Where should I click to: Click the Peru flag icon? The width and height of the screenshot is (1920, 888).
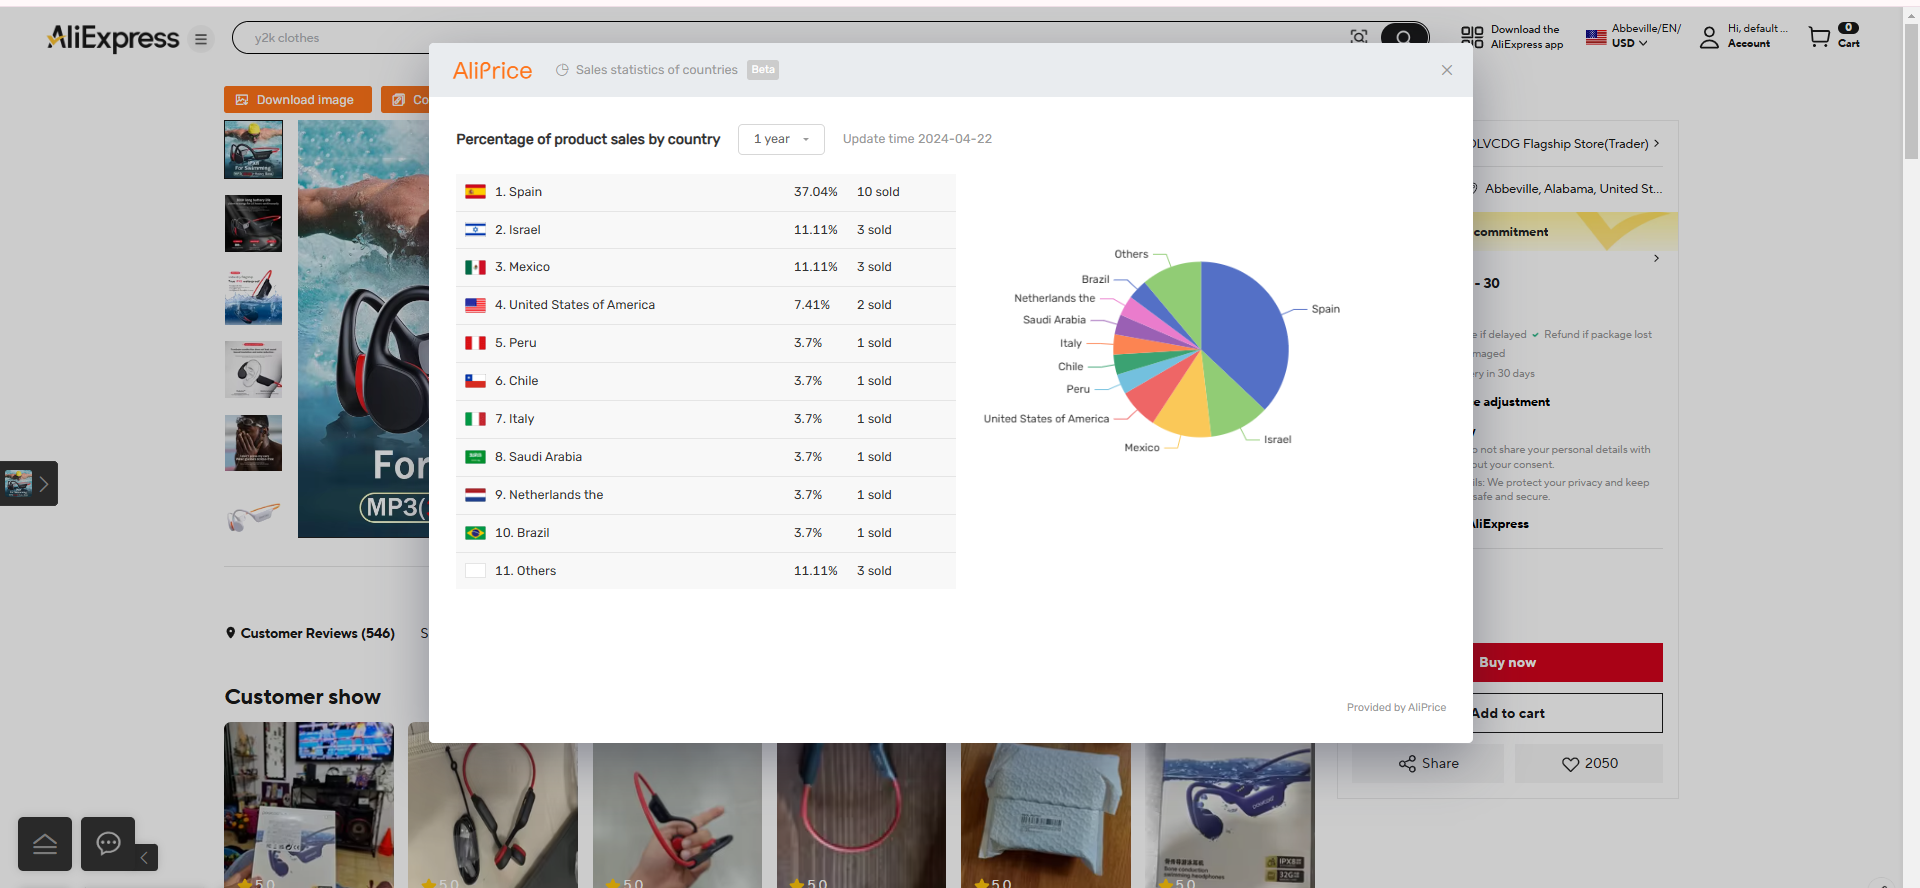pos(475,343)
